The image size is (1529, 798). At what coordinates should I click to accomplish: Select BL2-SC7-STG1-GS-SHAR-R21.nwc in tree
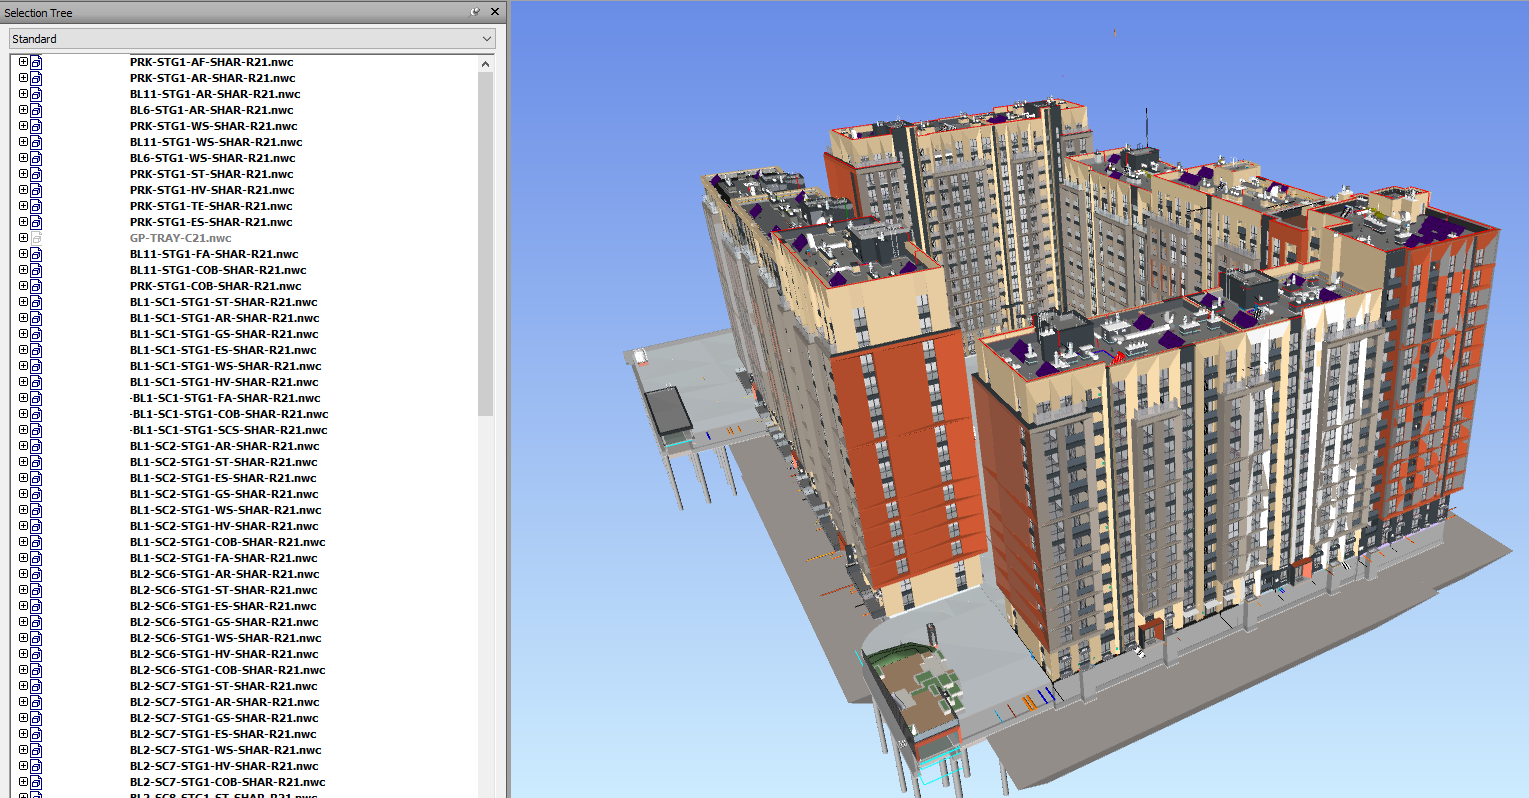(224, 718)
